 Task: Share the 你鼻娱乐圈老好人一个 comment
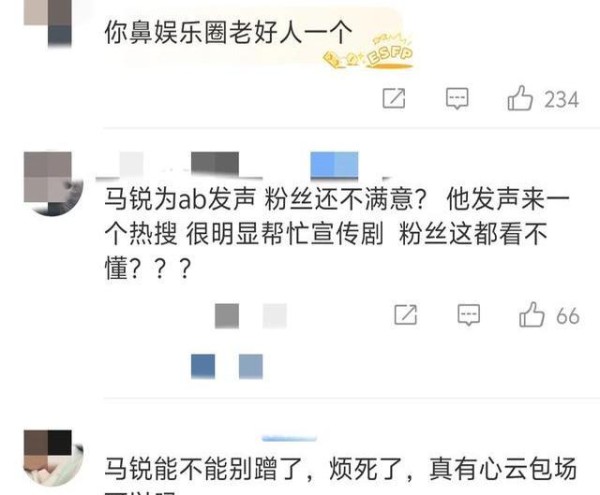click(394, 99)
